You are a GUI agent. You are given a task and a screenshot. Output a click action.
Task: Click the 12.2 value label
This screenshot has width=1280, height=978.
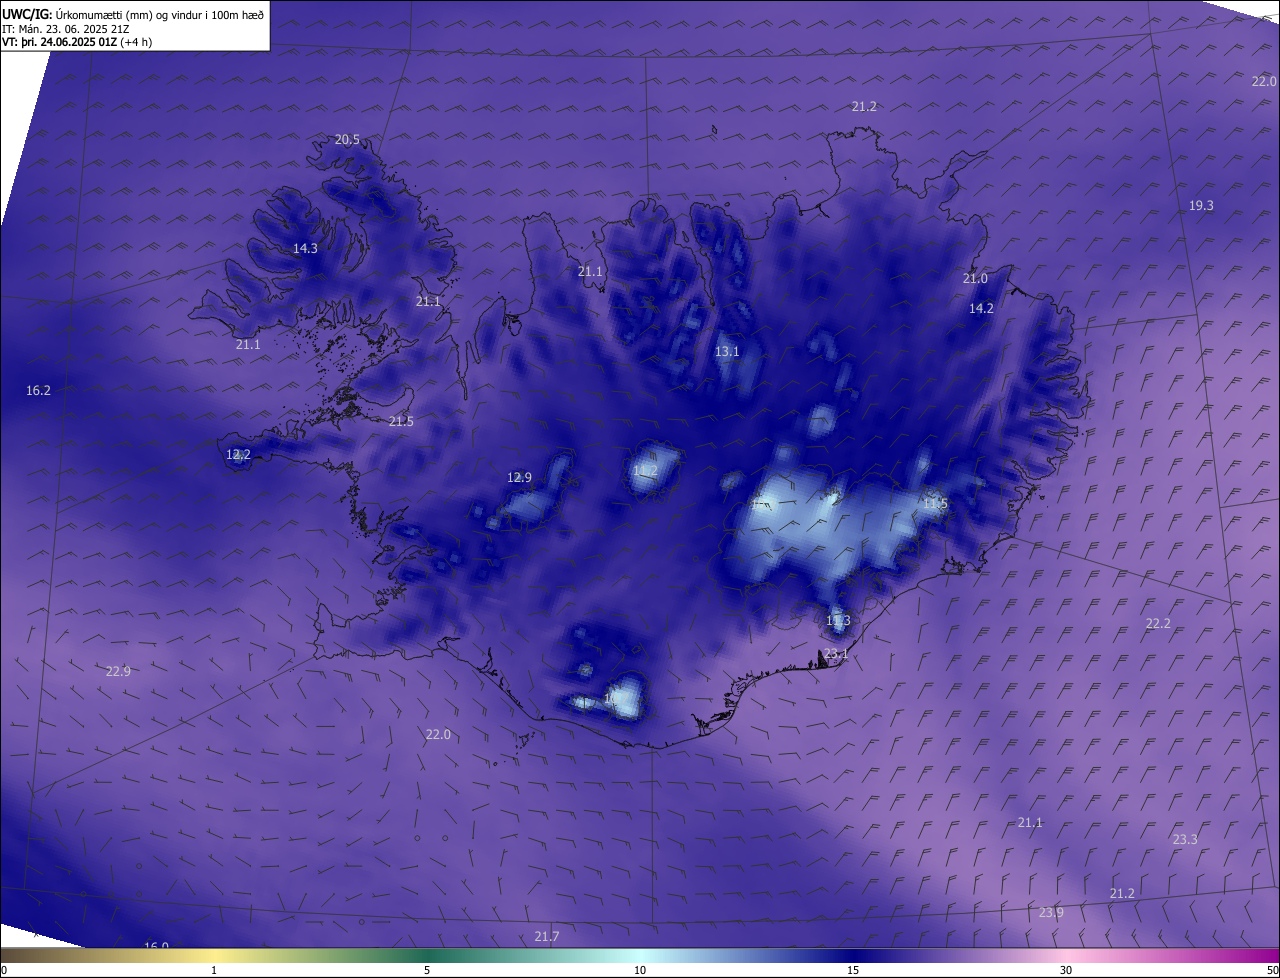click(238, 455)
